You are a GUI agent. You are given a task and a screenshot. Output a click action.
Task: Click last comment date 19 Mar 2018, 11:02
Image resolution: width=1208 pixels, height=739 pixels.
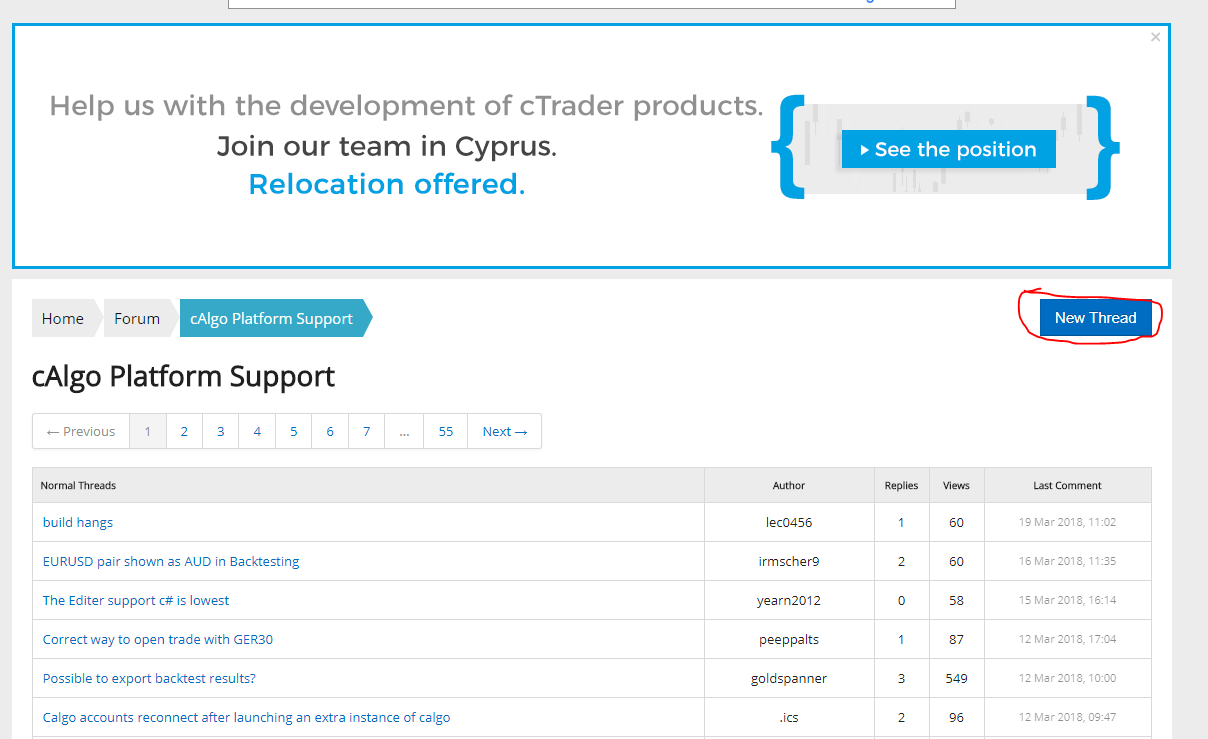(x=1067, y=522)
